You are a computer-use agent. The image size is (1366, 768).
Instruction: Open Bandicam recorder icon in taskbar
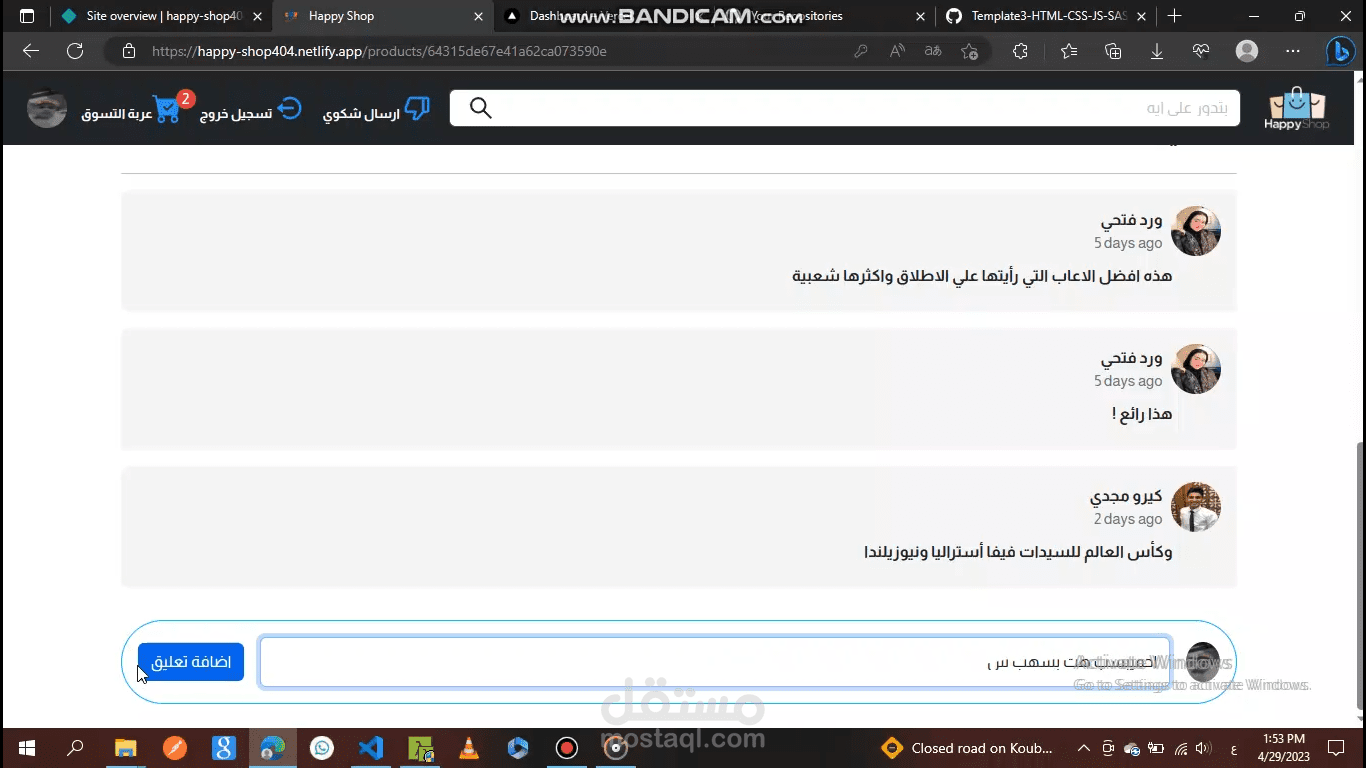tap(567, 748)
